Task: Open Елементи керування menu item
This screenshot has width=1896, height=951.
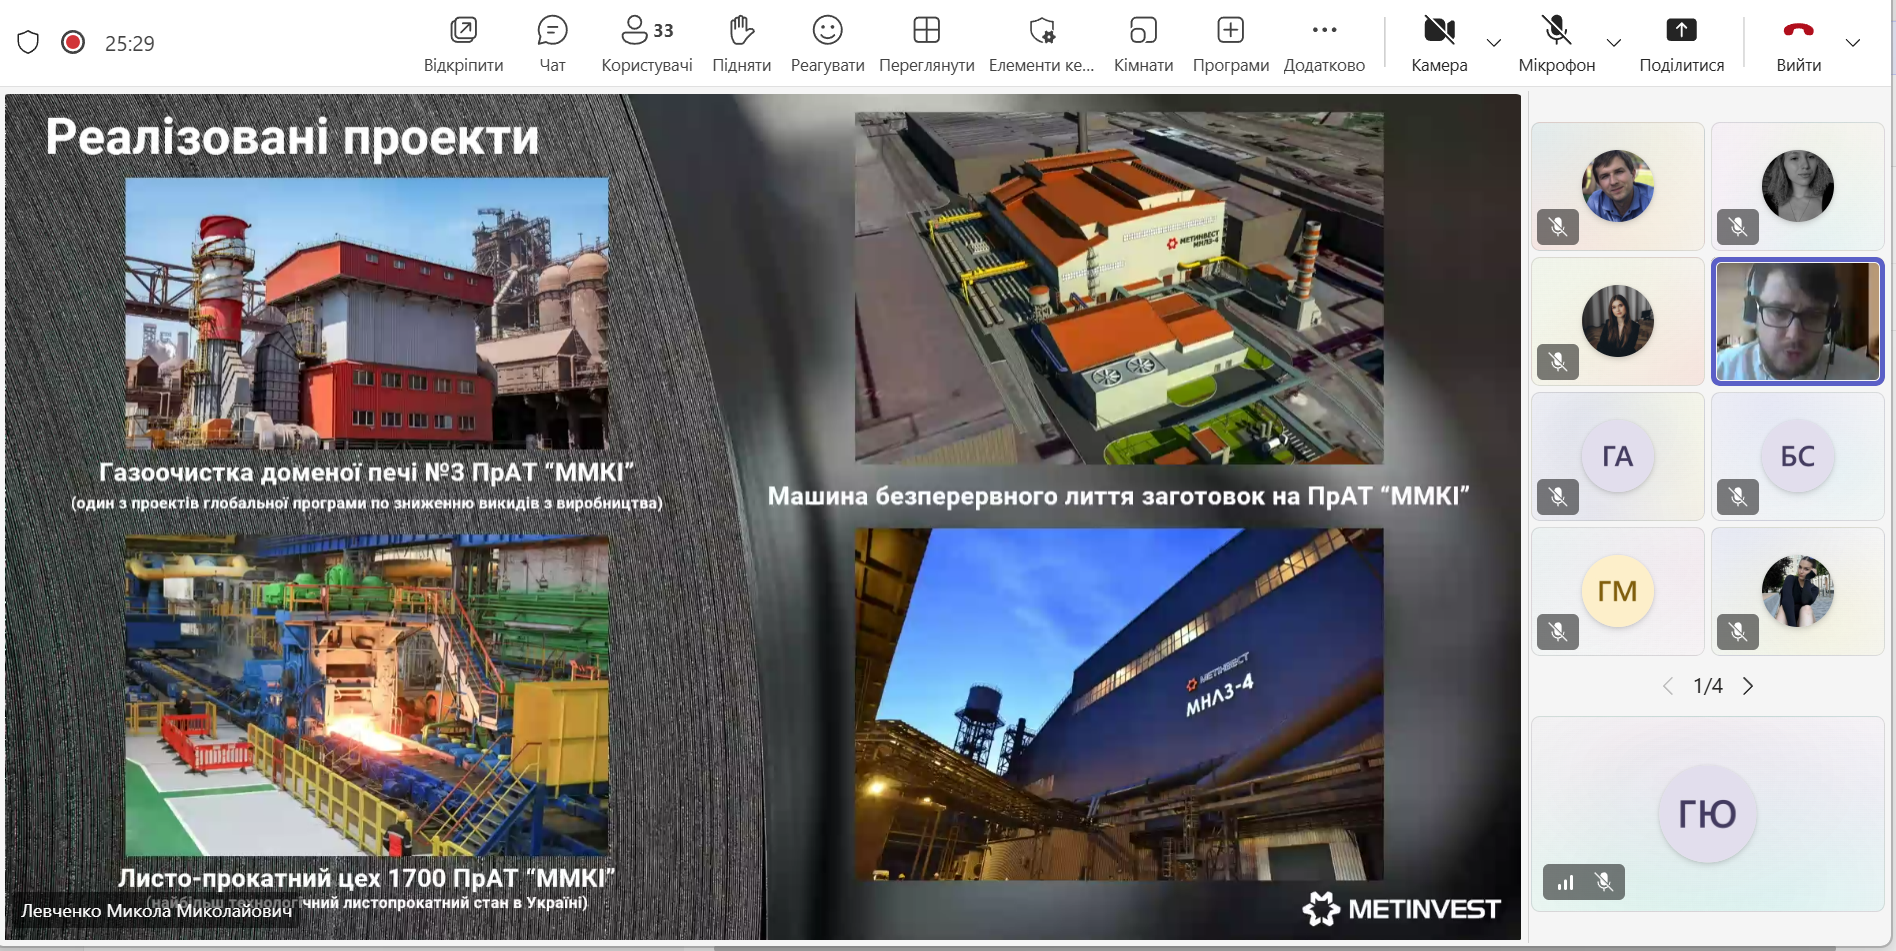Action: click(1041, 43)
